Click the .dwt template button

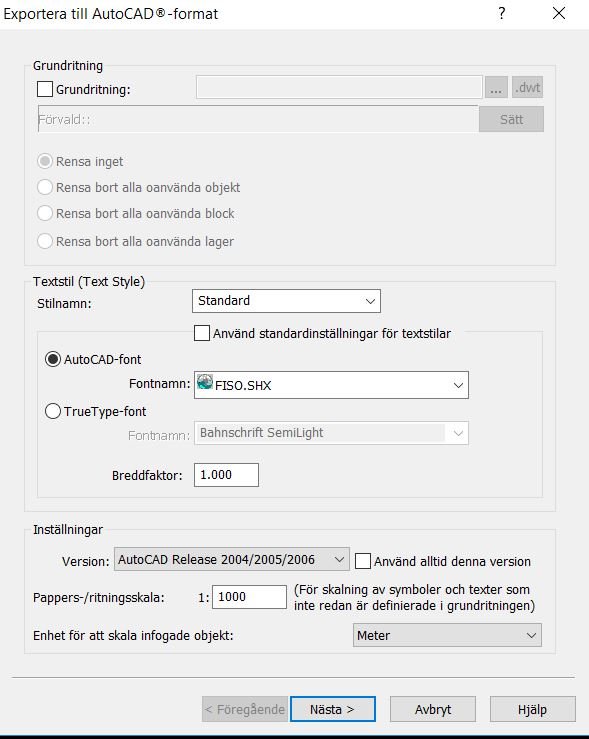[527, 87]
